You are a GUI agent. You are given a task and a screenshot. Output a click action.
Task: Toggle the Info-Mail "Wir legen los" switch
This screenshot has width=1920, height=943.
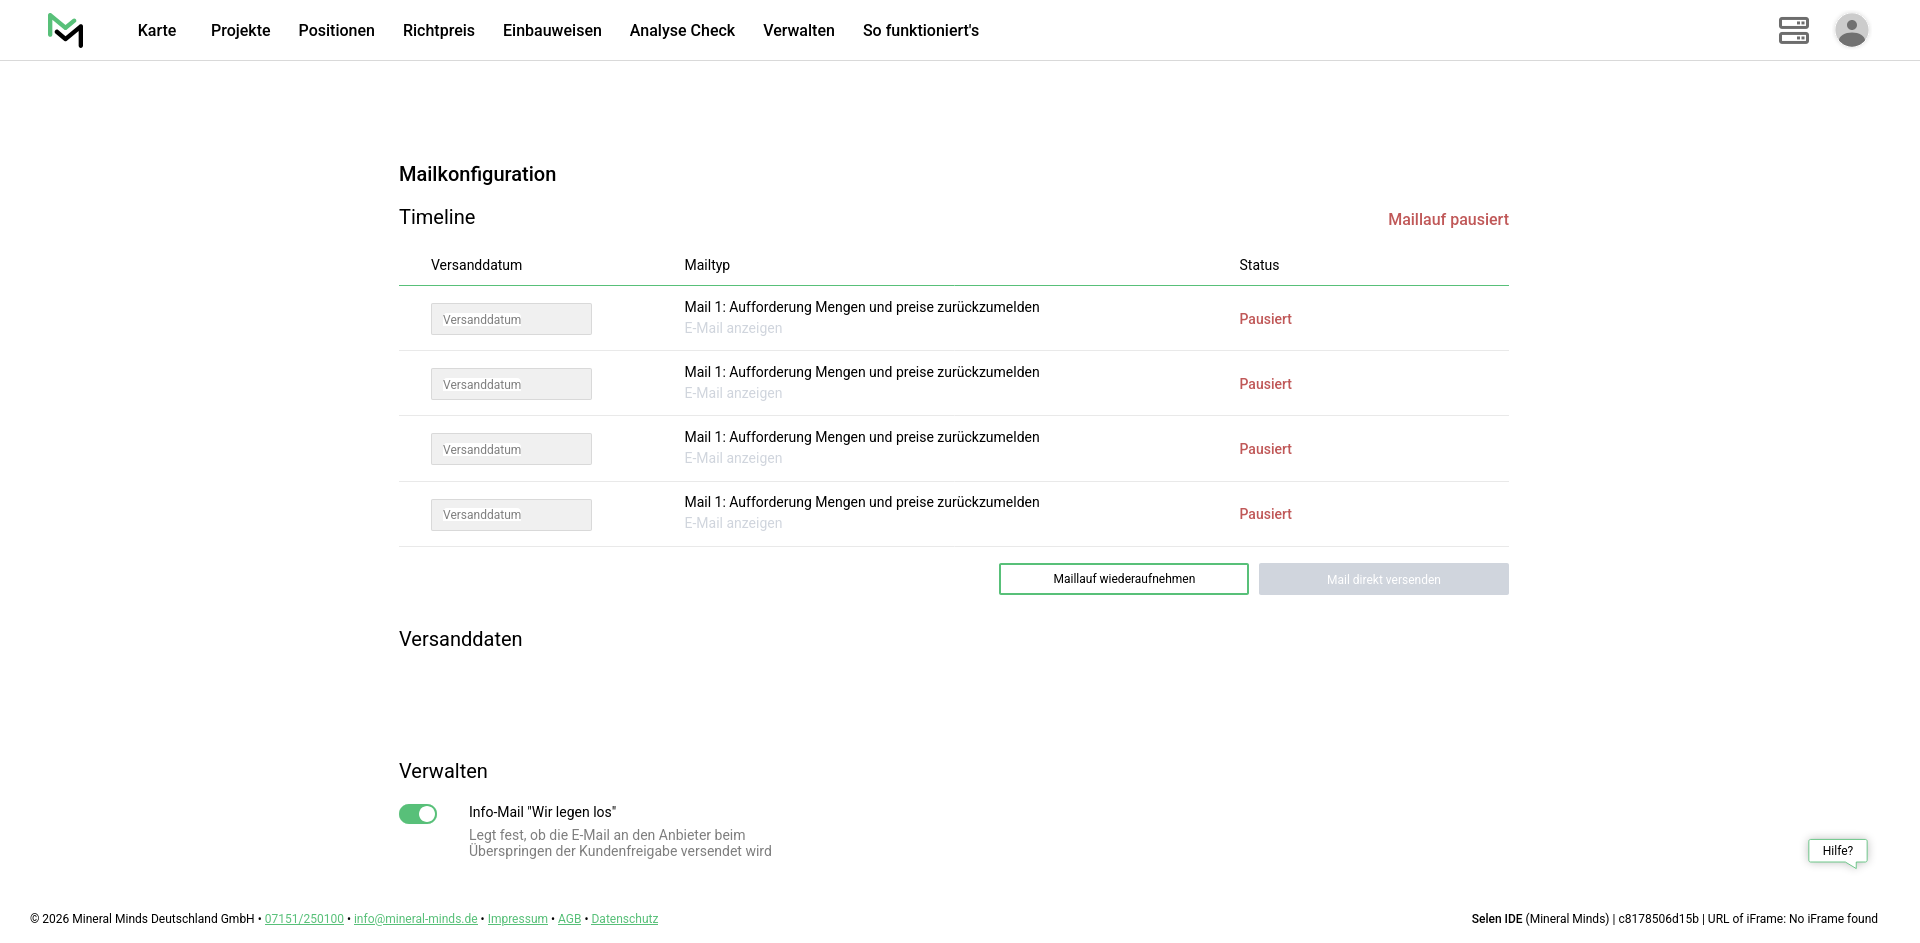[418, 814]
